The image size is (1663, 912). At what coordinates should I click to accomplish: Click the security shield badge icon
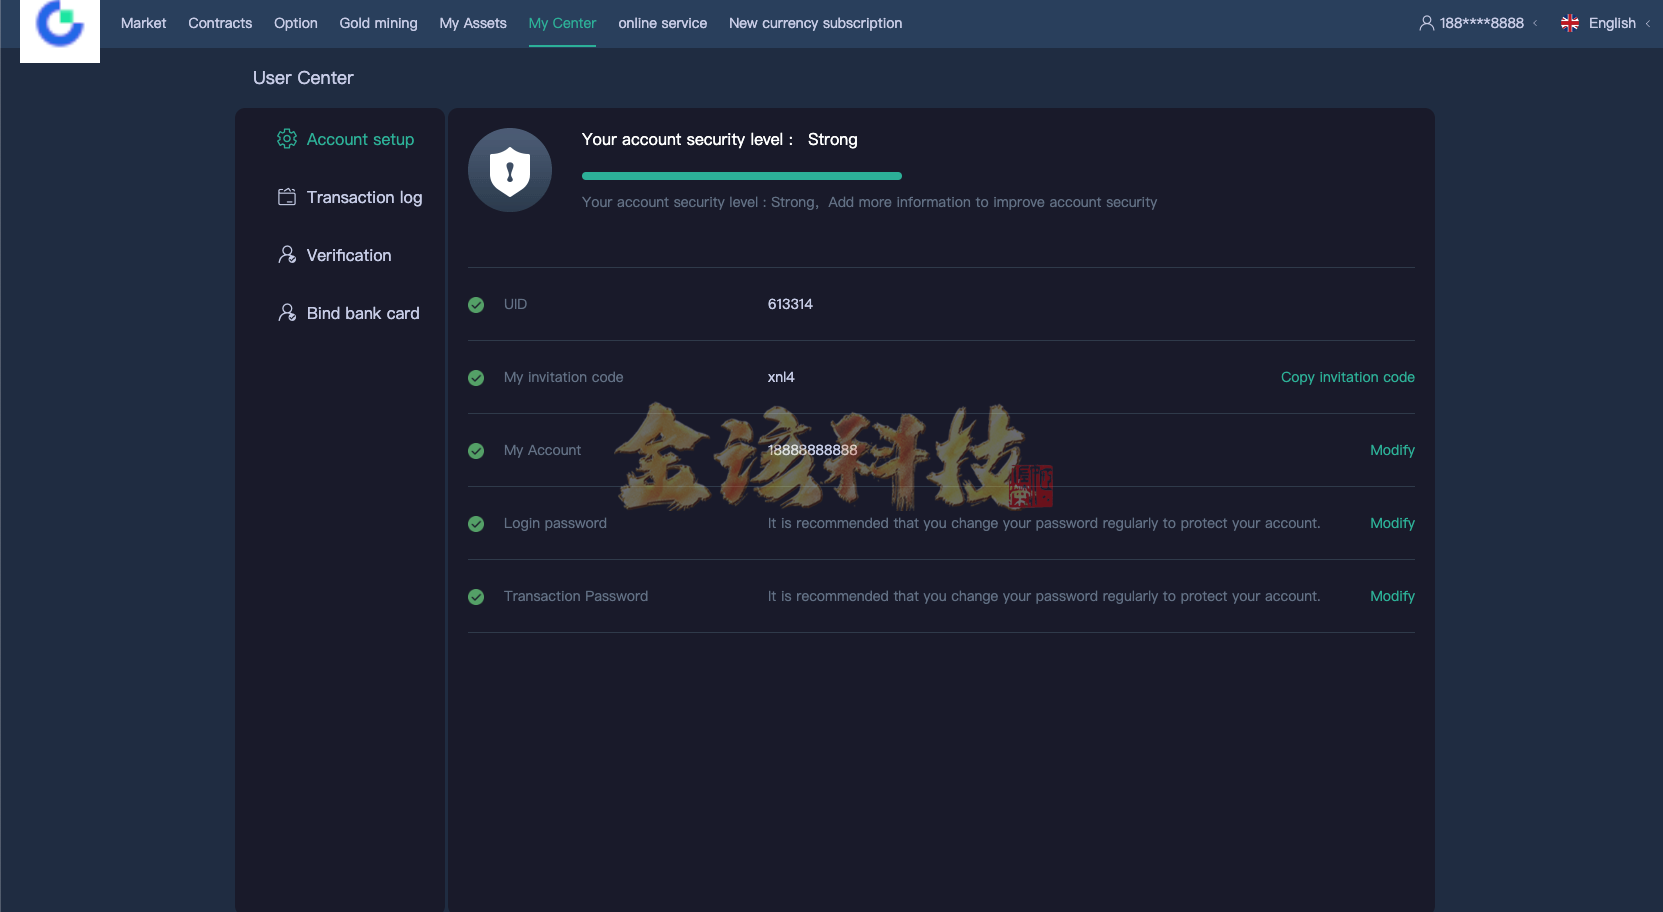[x=509, y=170]
